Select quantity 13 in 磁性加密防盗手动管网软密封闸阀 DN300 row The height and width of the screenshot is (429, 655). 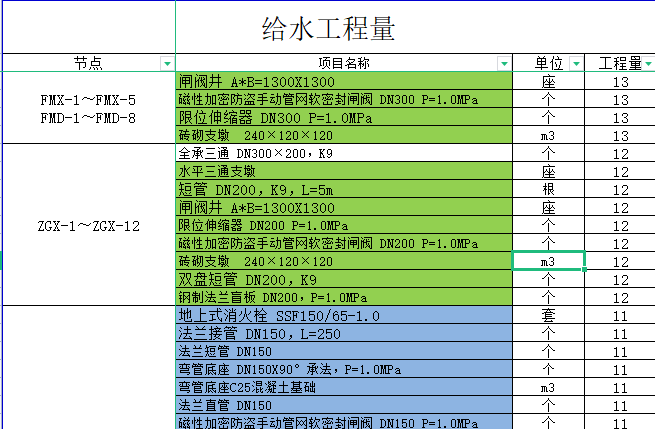click(620, 99)
